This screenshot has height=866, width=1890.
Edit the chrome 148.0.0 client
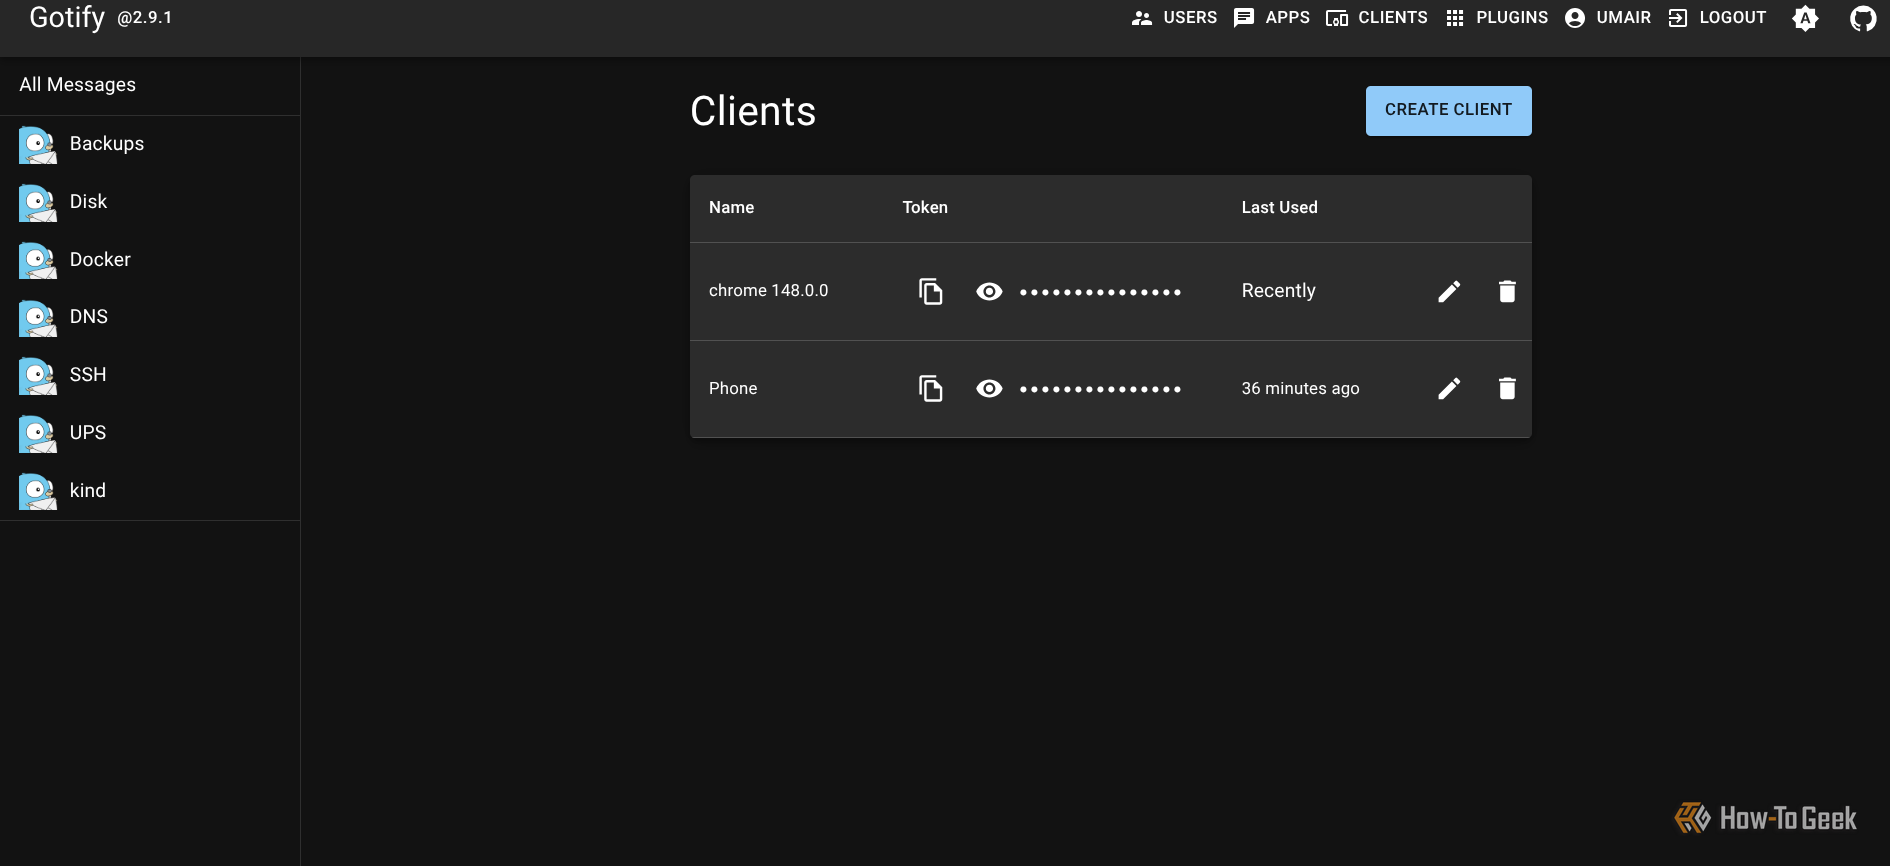coord(1449,291)
